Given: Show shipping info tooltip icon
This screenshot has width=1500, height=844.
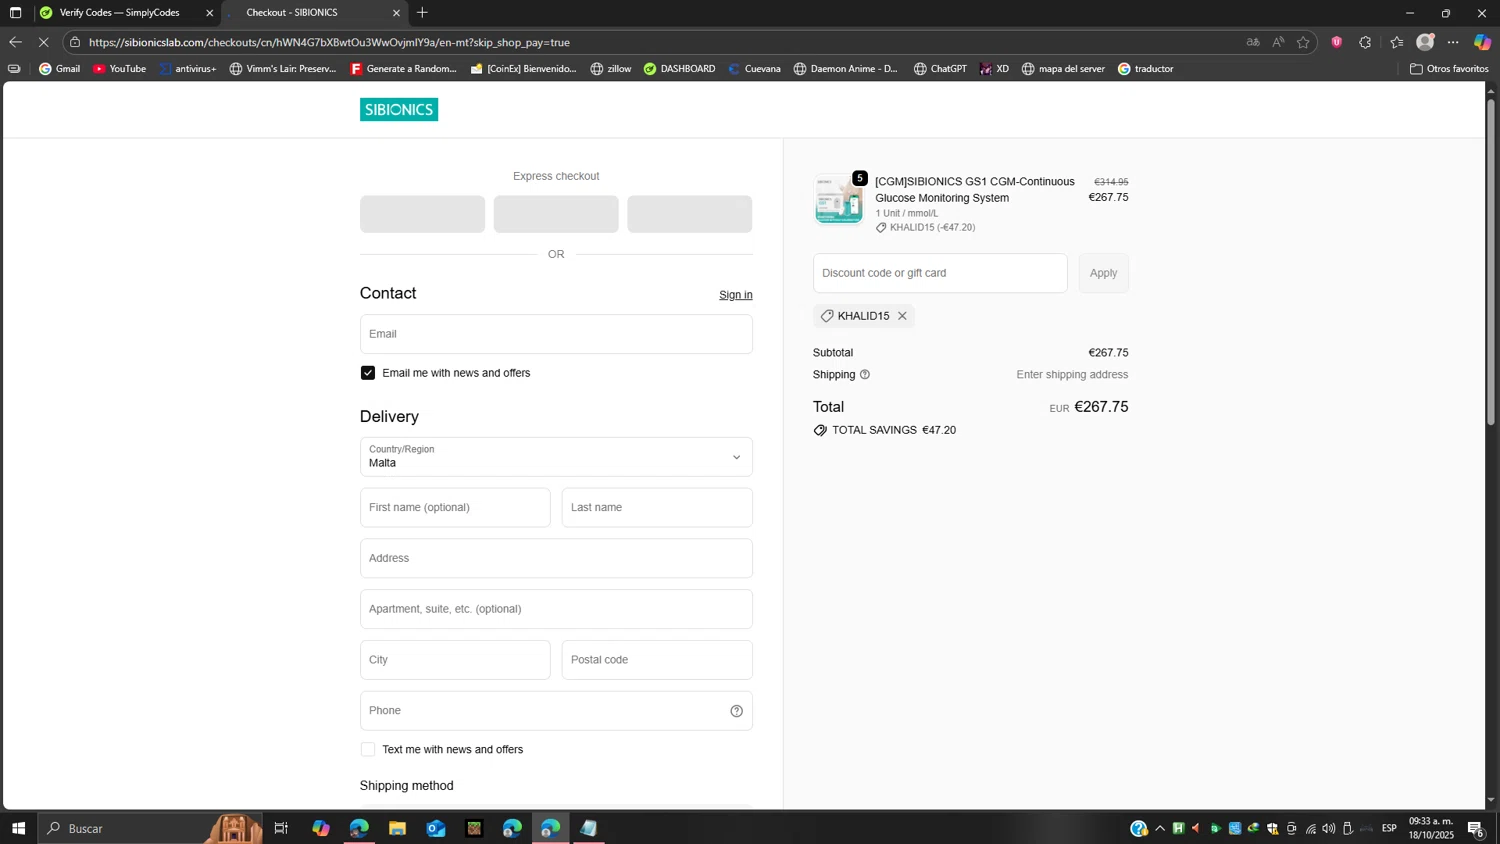Looking at the screenshot, I should 865,375.
